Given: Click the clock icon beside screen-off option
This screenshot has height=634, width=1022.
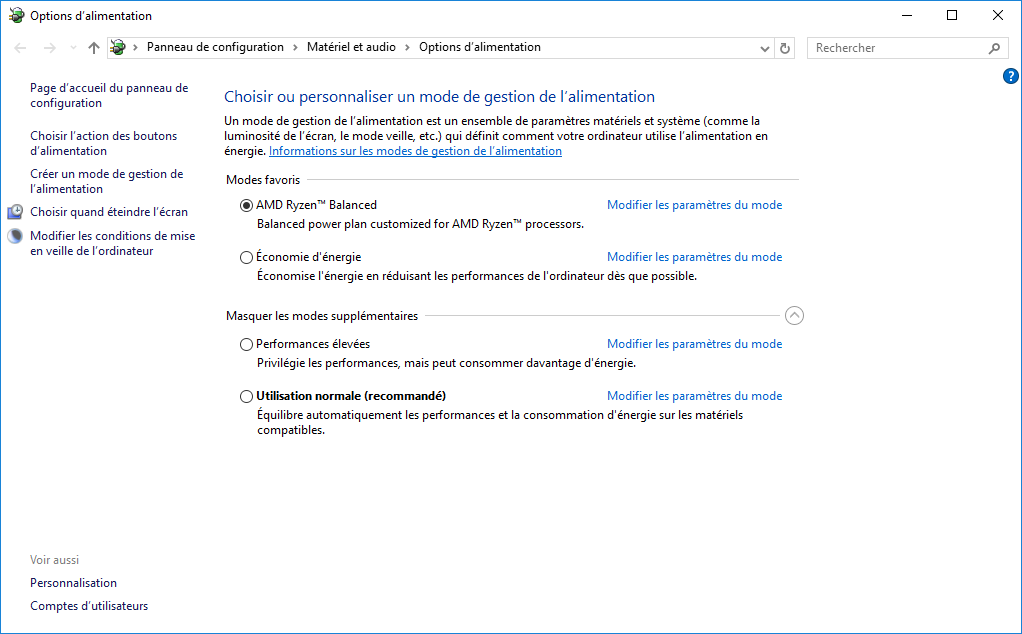Looking at the screenshot, I should (x=15, y=212).
